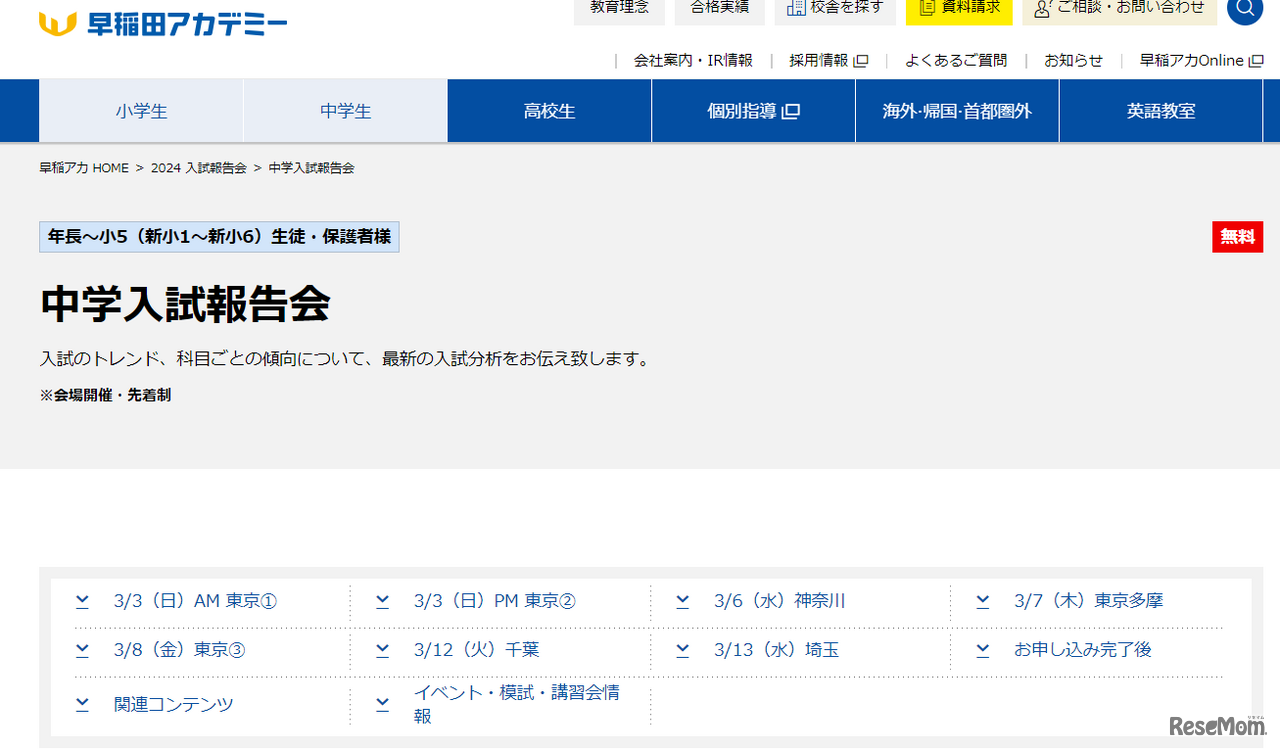Click down-arrow icon beside イベント・模試・講習会情報

pyautogui.click(x=382, y=704)
